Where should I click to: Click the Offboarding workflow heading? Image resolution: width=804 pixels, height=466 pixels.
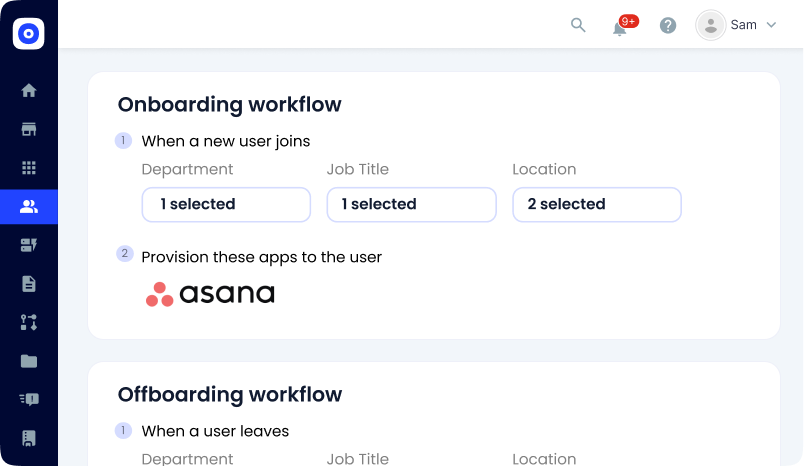click(x=230, y=395)
